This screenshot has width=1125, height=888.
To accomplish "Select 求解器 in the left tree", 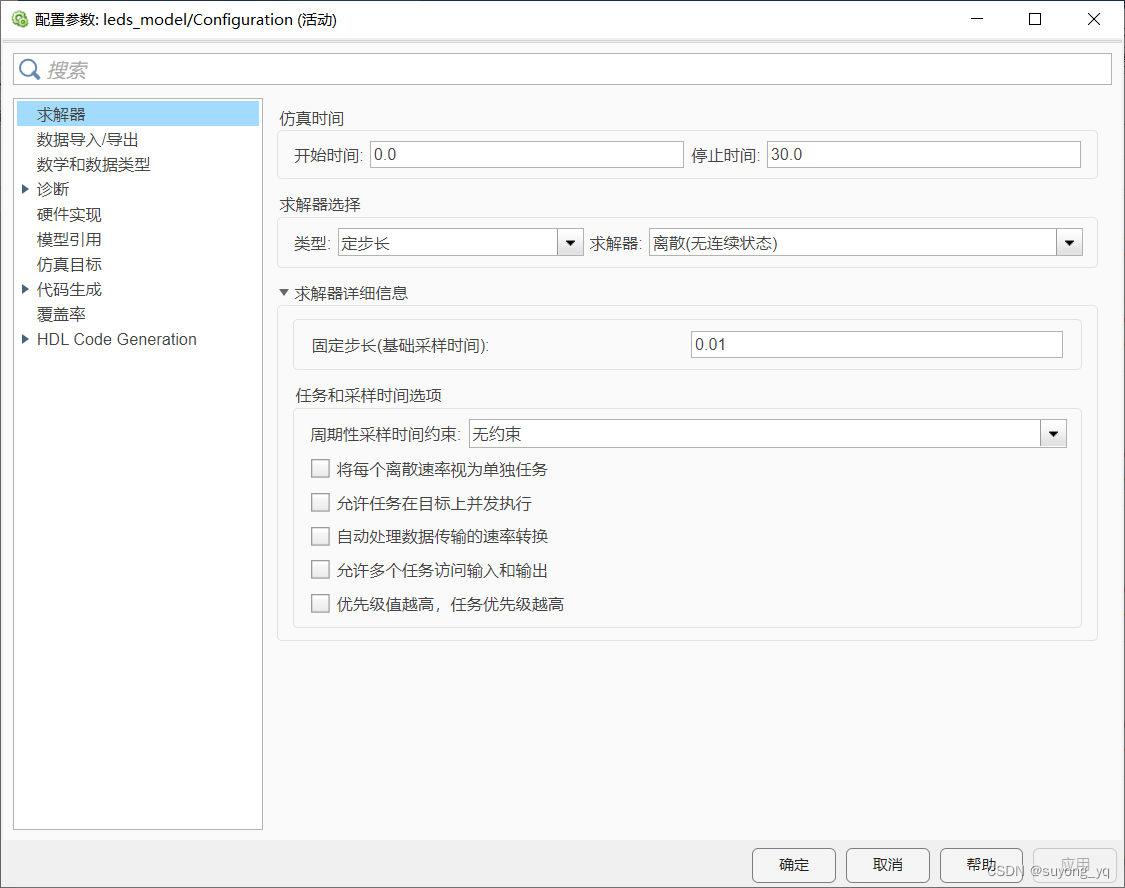I will pyautogui.click(x=138, y=114).
